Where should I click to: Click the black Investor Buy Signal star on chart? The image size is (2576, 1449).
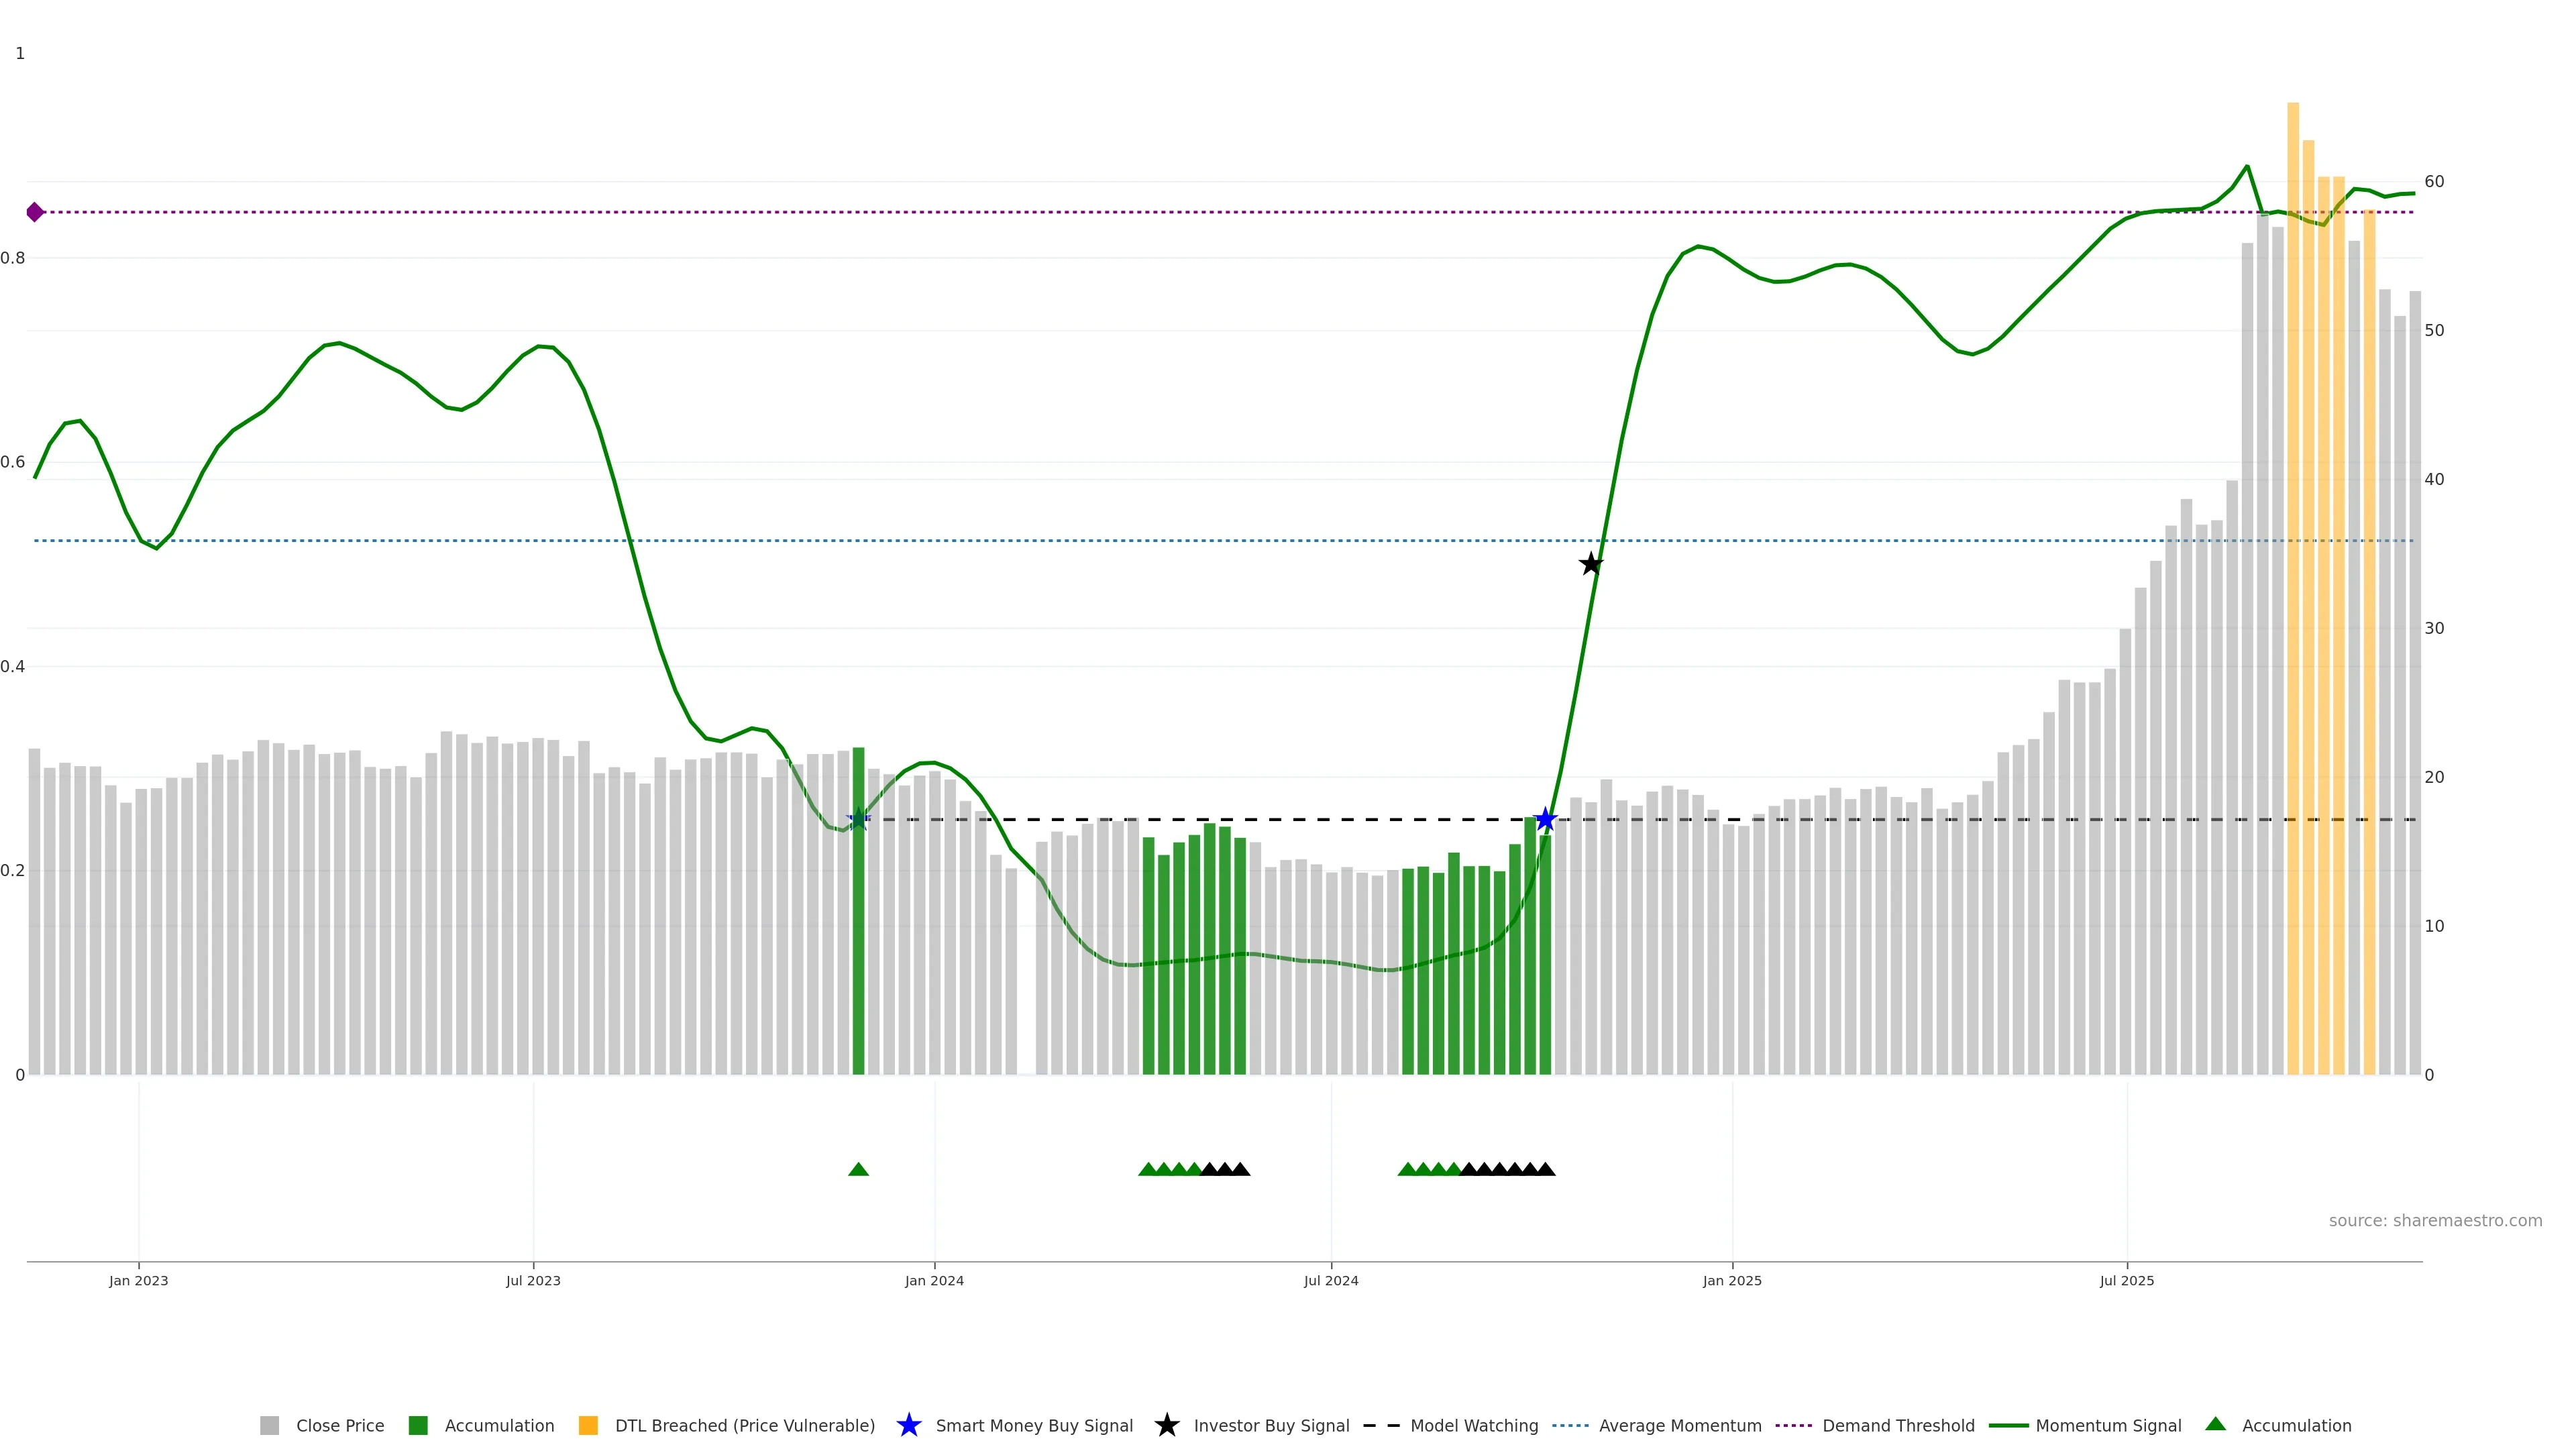pyautogui.click(x=1590, y=564)
